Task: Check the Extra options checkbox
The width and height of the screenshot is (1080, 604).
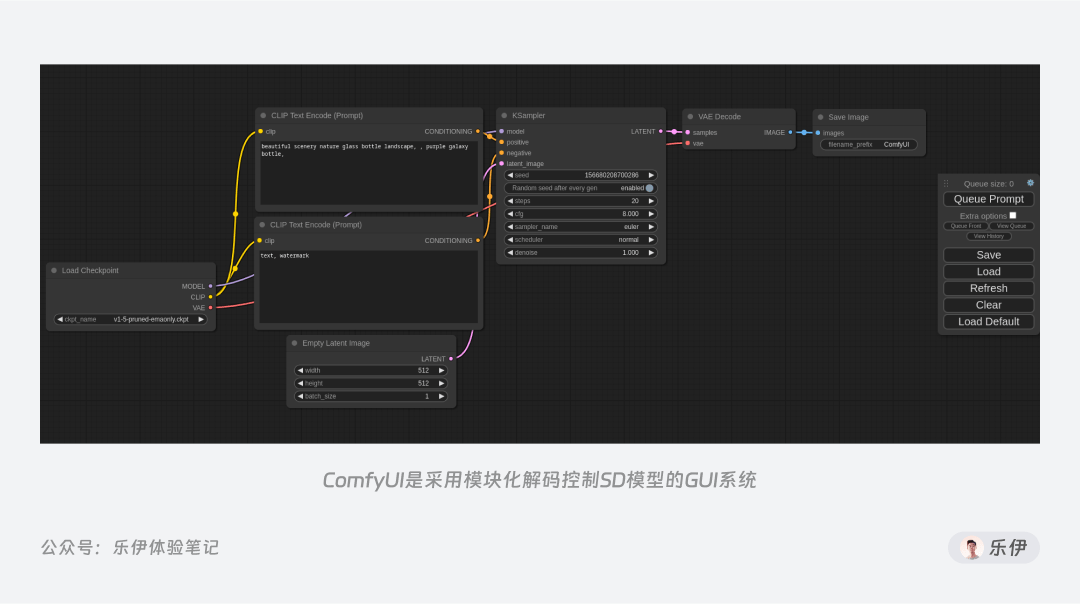Action: tap(1012, 216)
